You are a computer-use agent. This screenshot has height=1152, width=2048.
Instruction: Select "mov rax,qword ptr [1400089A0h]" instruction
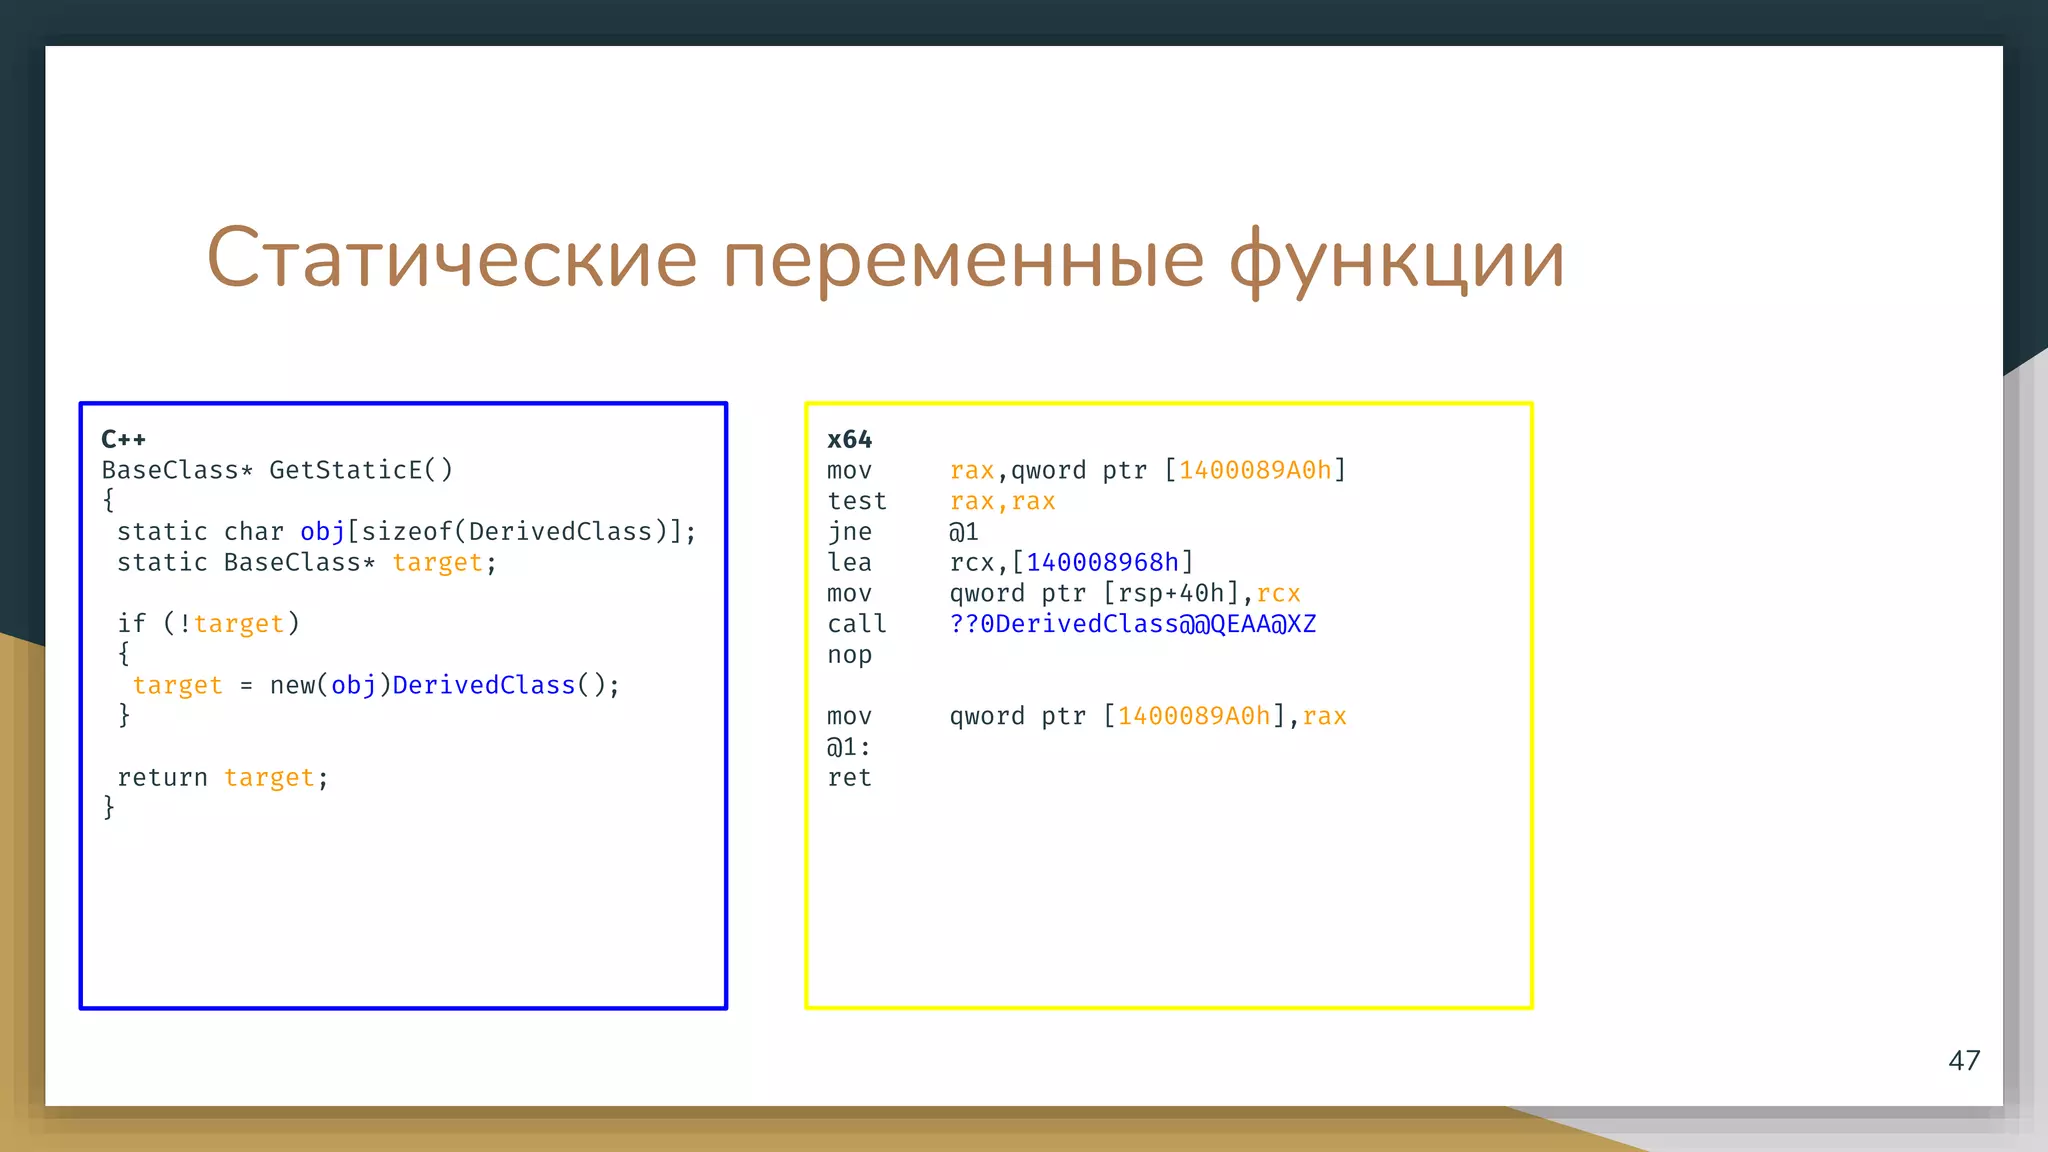1087,470
